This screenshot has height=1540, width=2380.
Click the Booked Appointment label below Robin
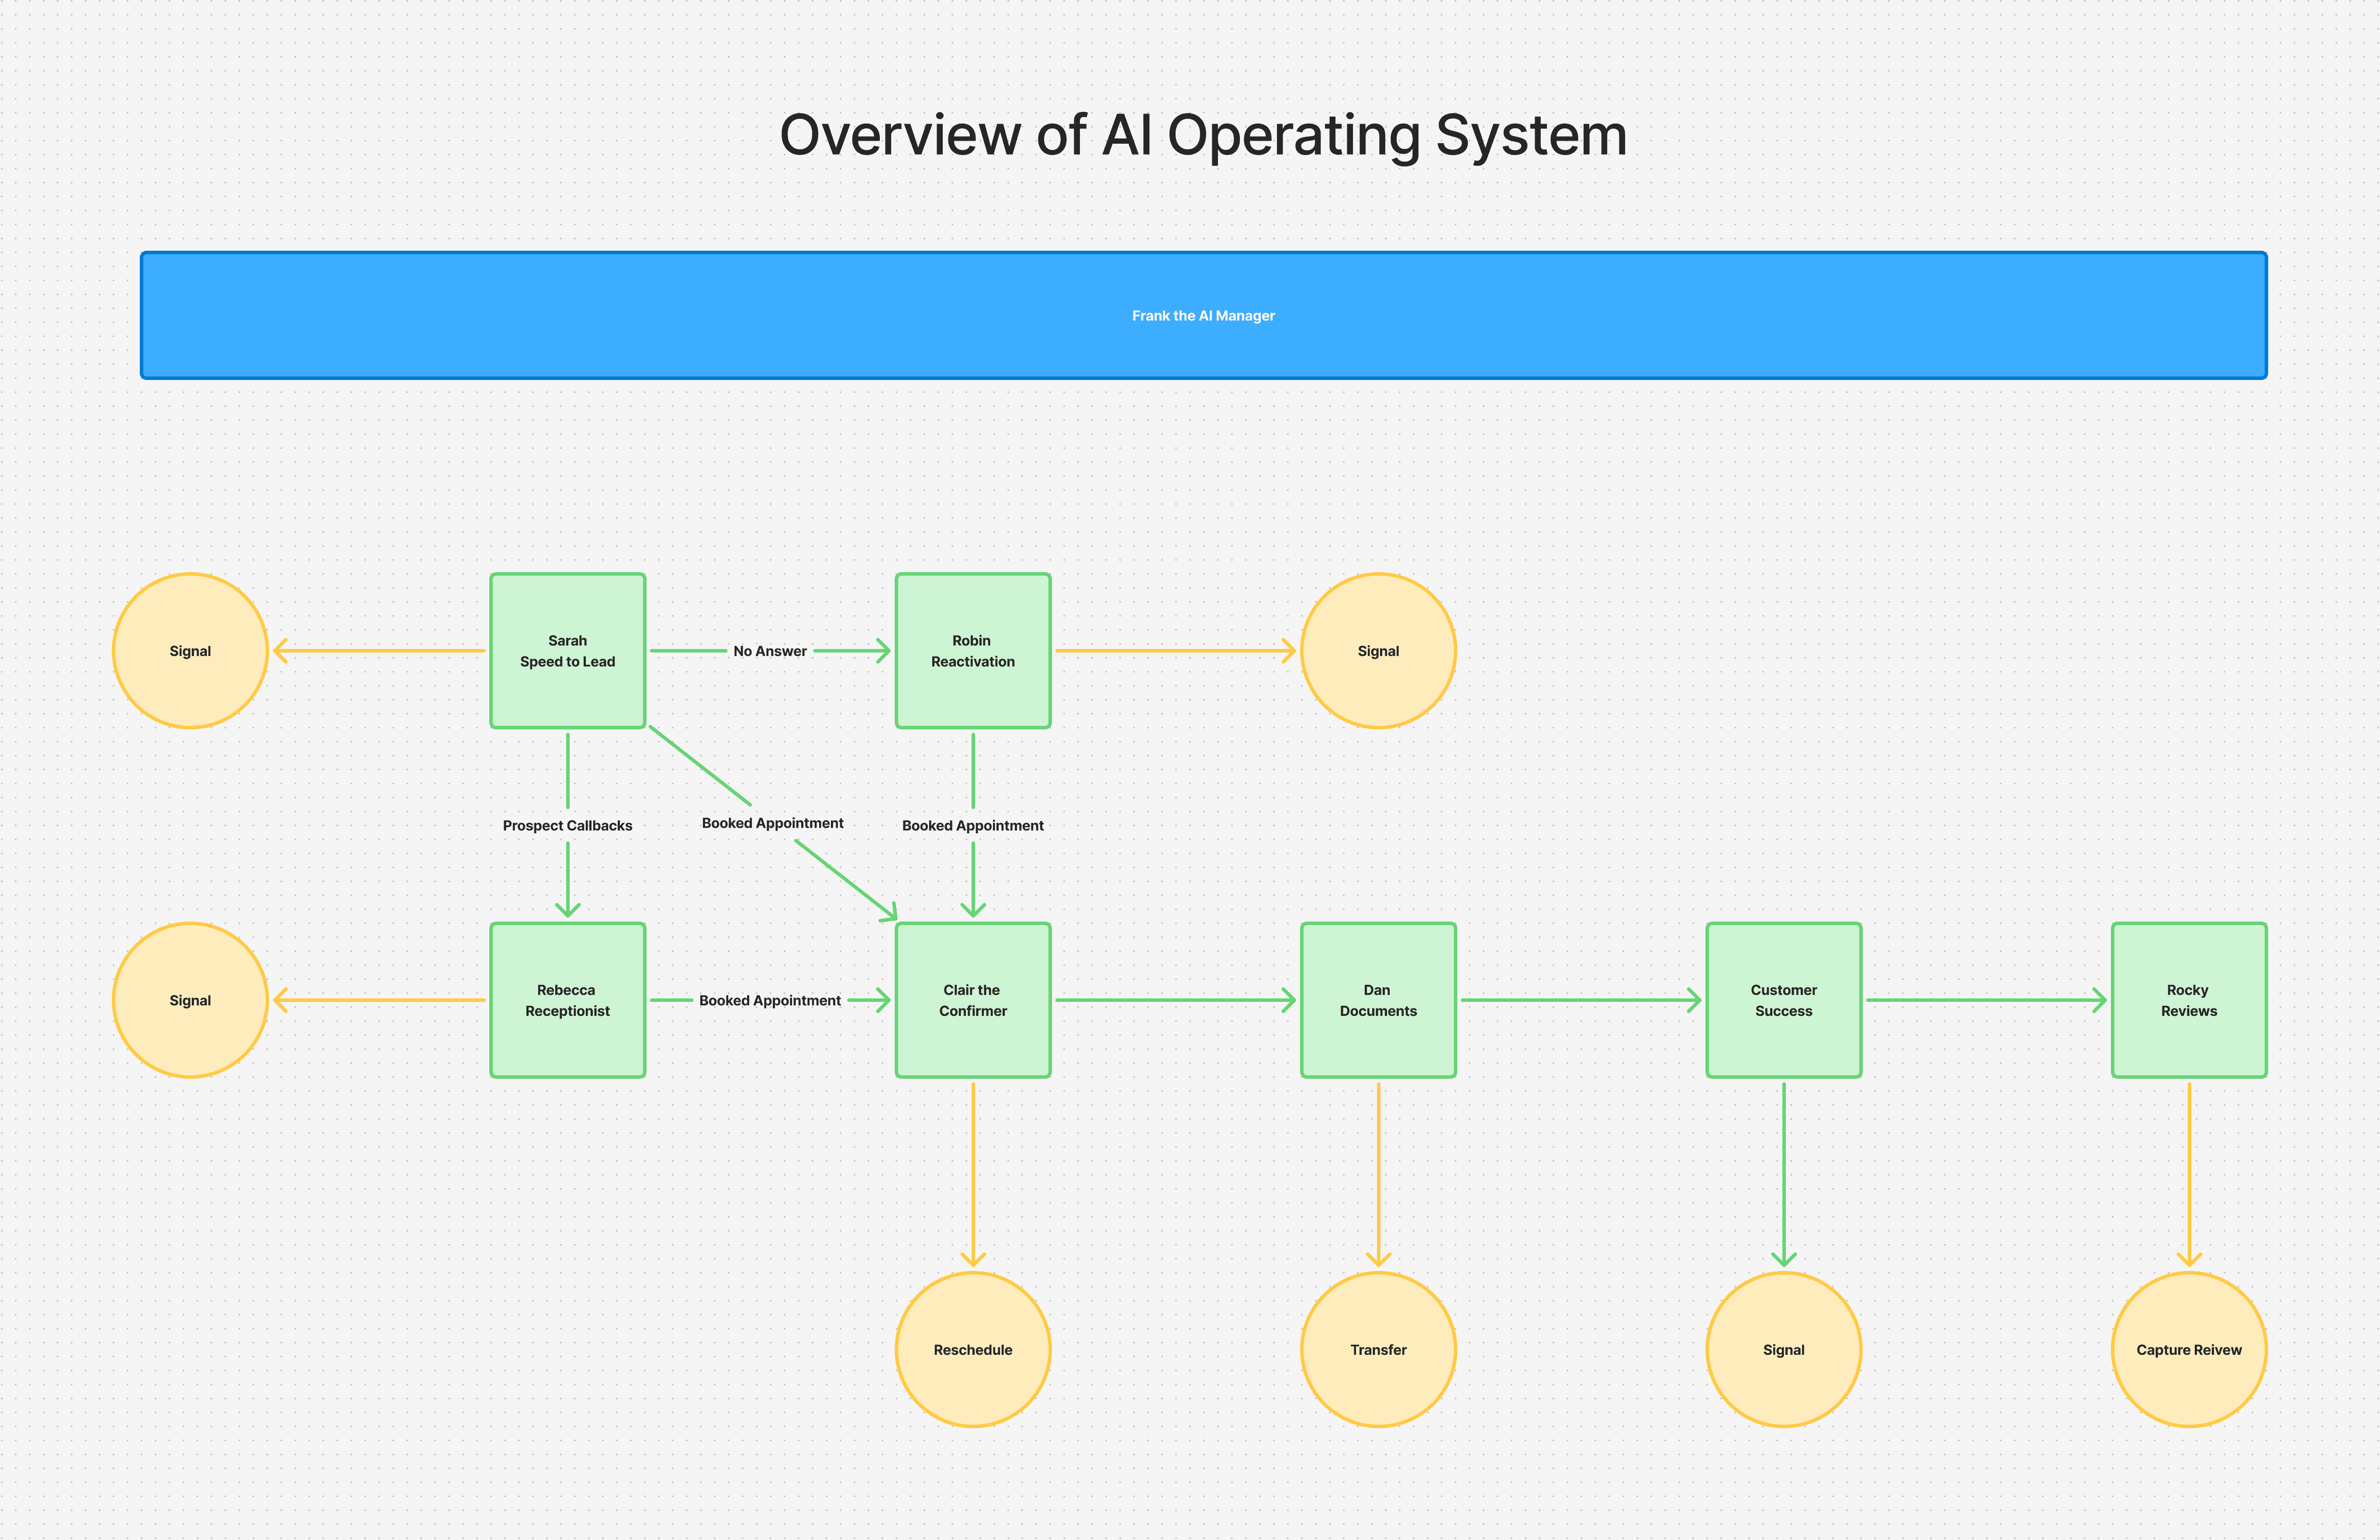pos(973,826)
